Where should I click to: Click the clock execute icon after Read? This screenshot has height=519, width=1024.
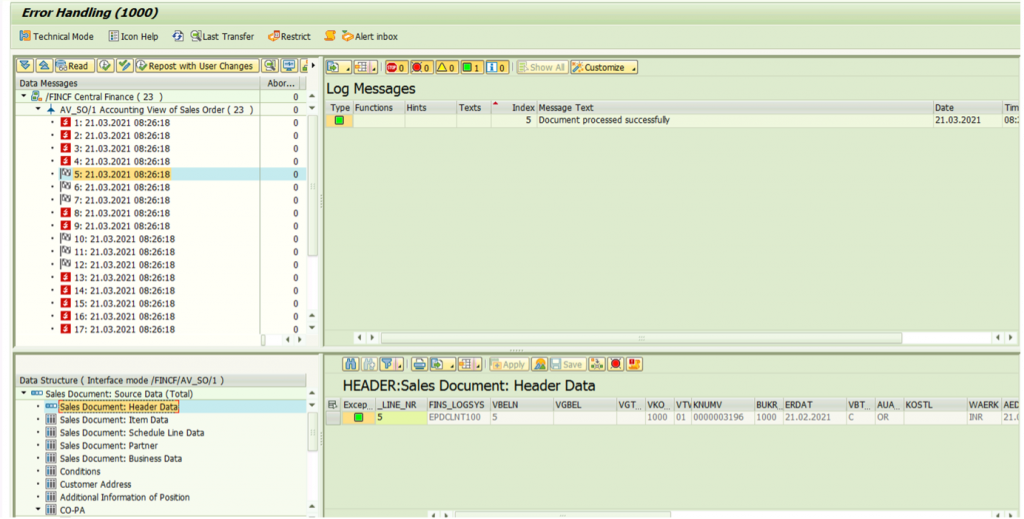(105, 66)
